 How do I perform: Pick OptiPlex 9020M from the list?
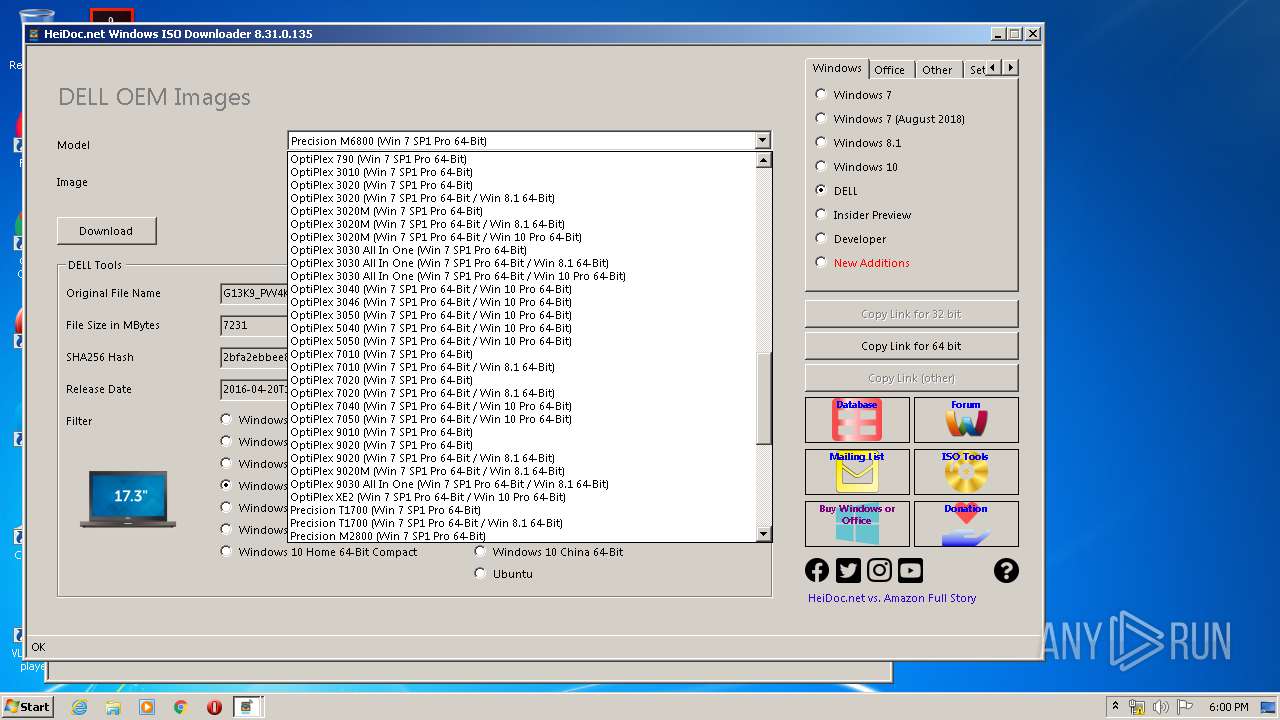521,471
